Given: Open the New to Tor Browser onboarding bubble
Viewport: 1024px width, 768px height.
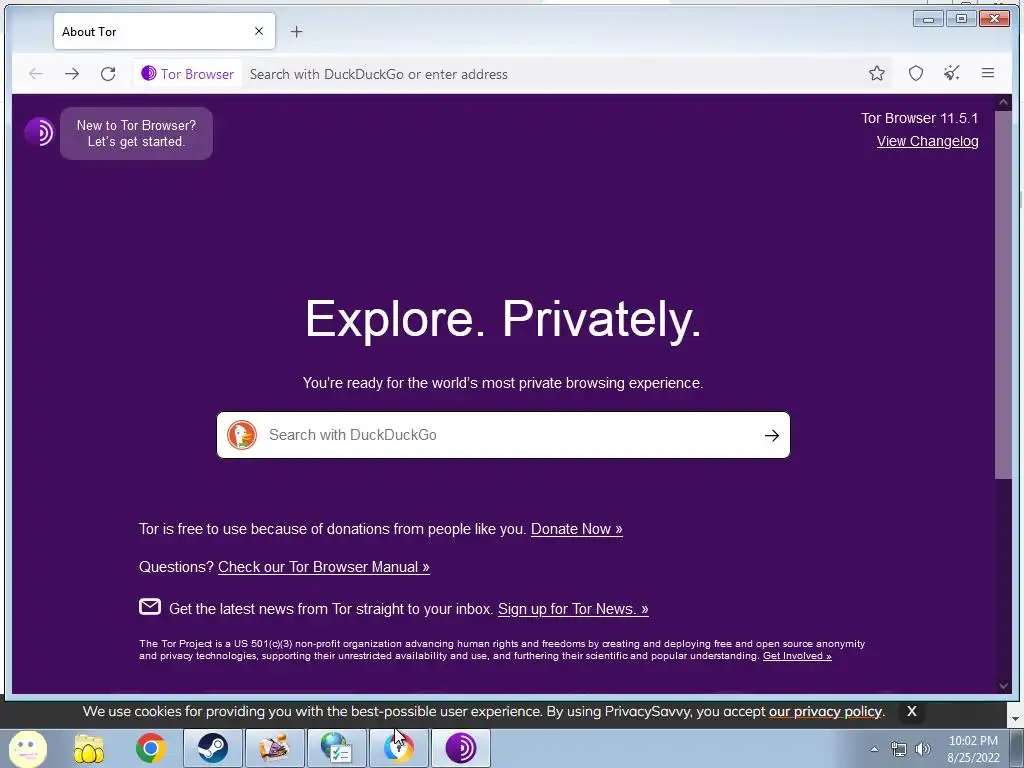Looking at the screenshot, I should tap(136, 133).
